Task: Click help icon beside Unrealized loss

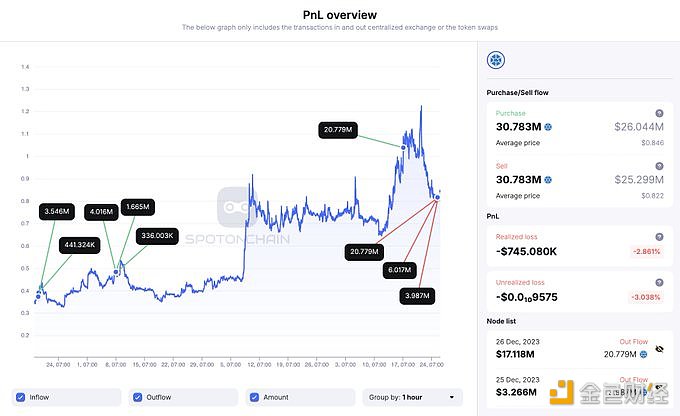Action: pos(659,282)
